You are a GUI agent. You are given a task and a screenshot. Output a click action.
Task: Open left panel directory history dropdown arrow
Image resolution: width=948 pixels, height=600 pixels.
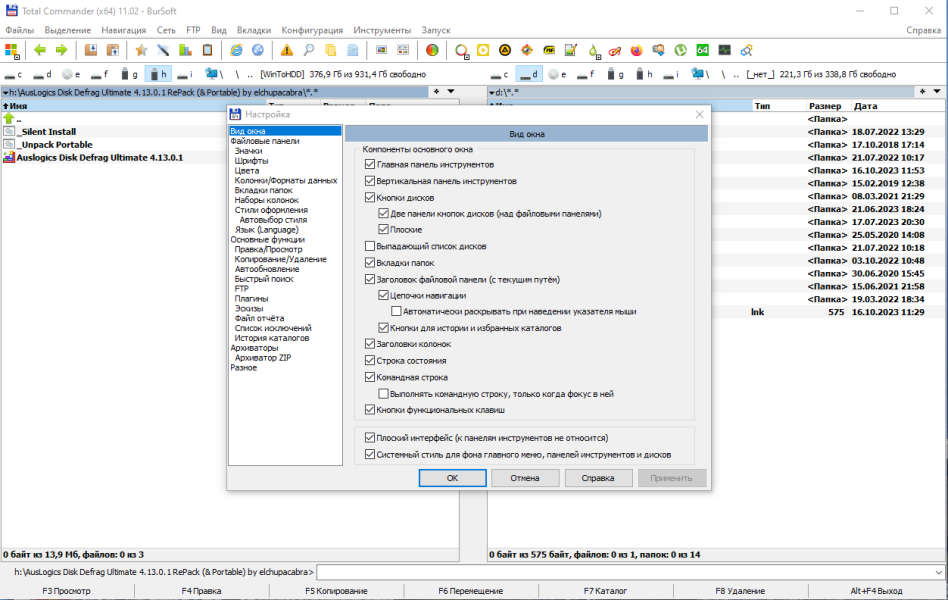tap(451, 92)
